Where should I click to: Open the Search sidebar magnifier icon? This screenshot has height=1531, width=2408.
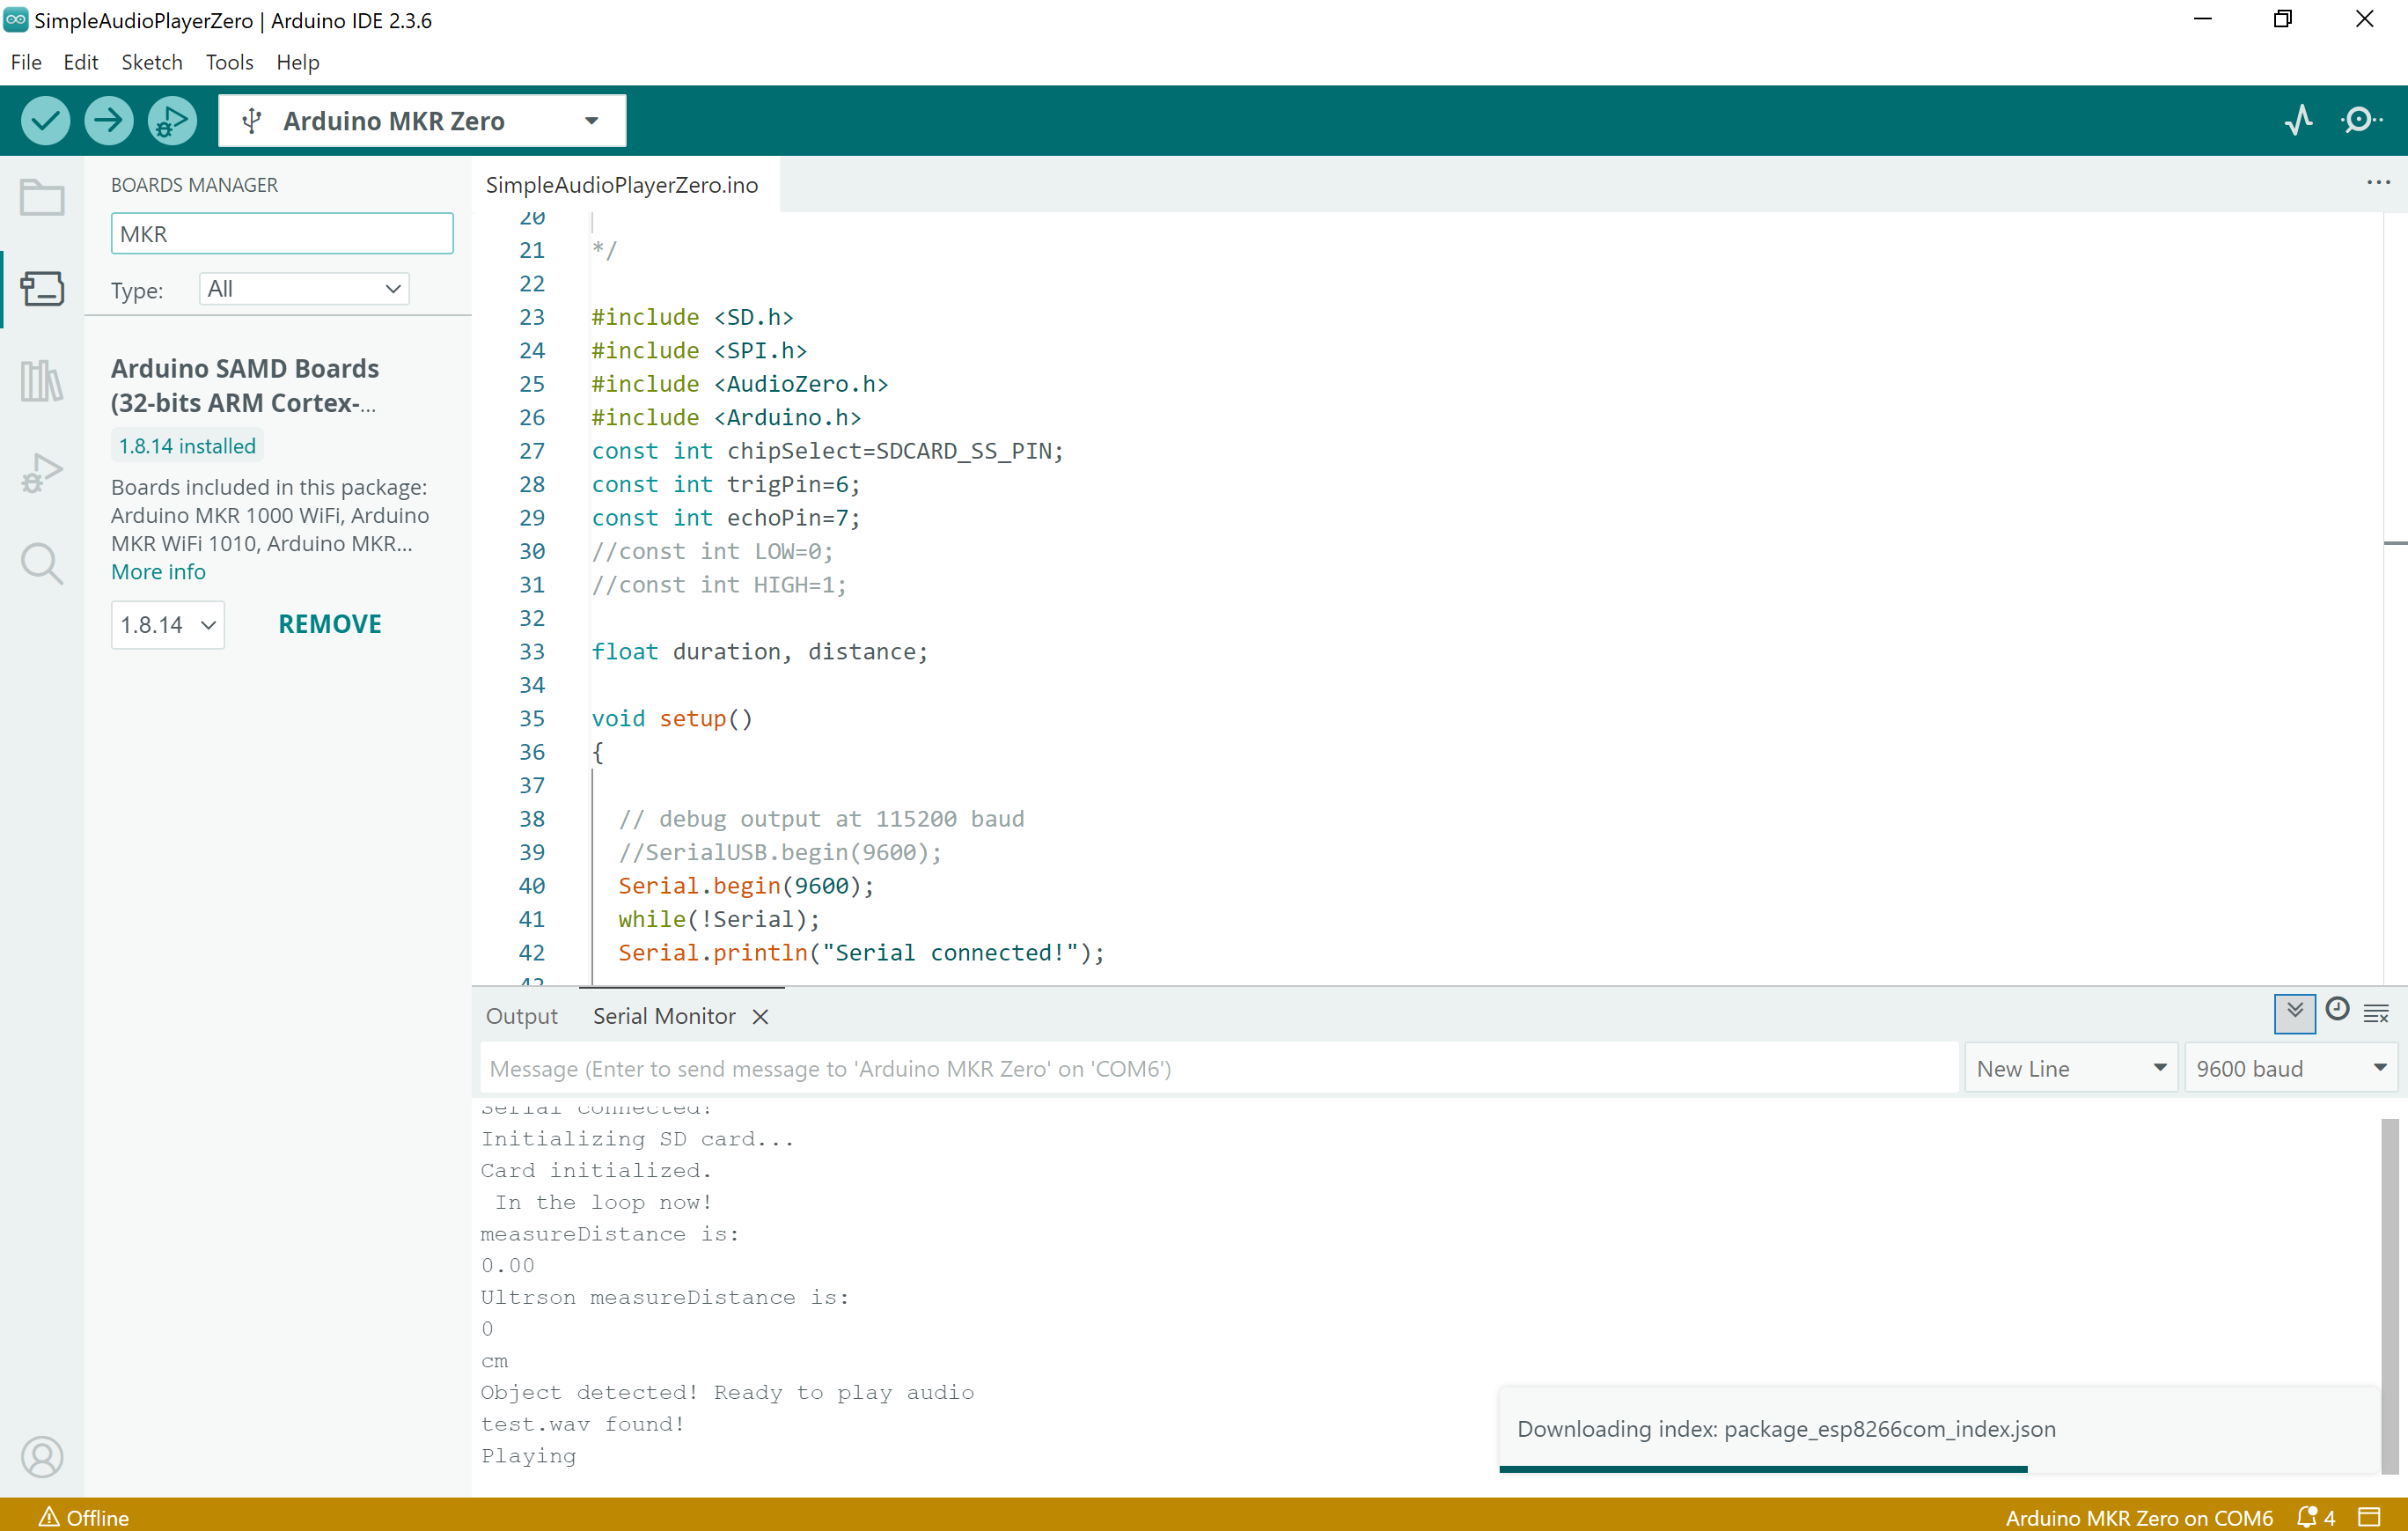coord(42,564)
